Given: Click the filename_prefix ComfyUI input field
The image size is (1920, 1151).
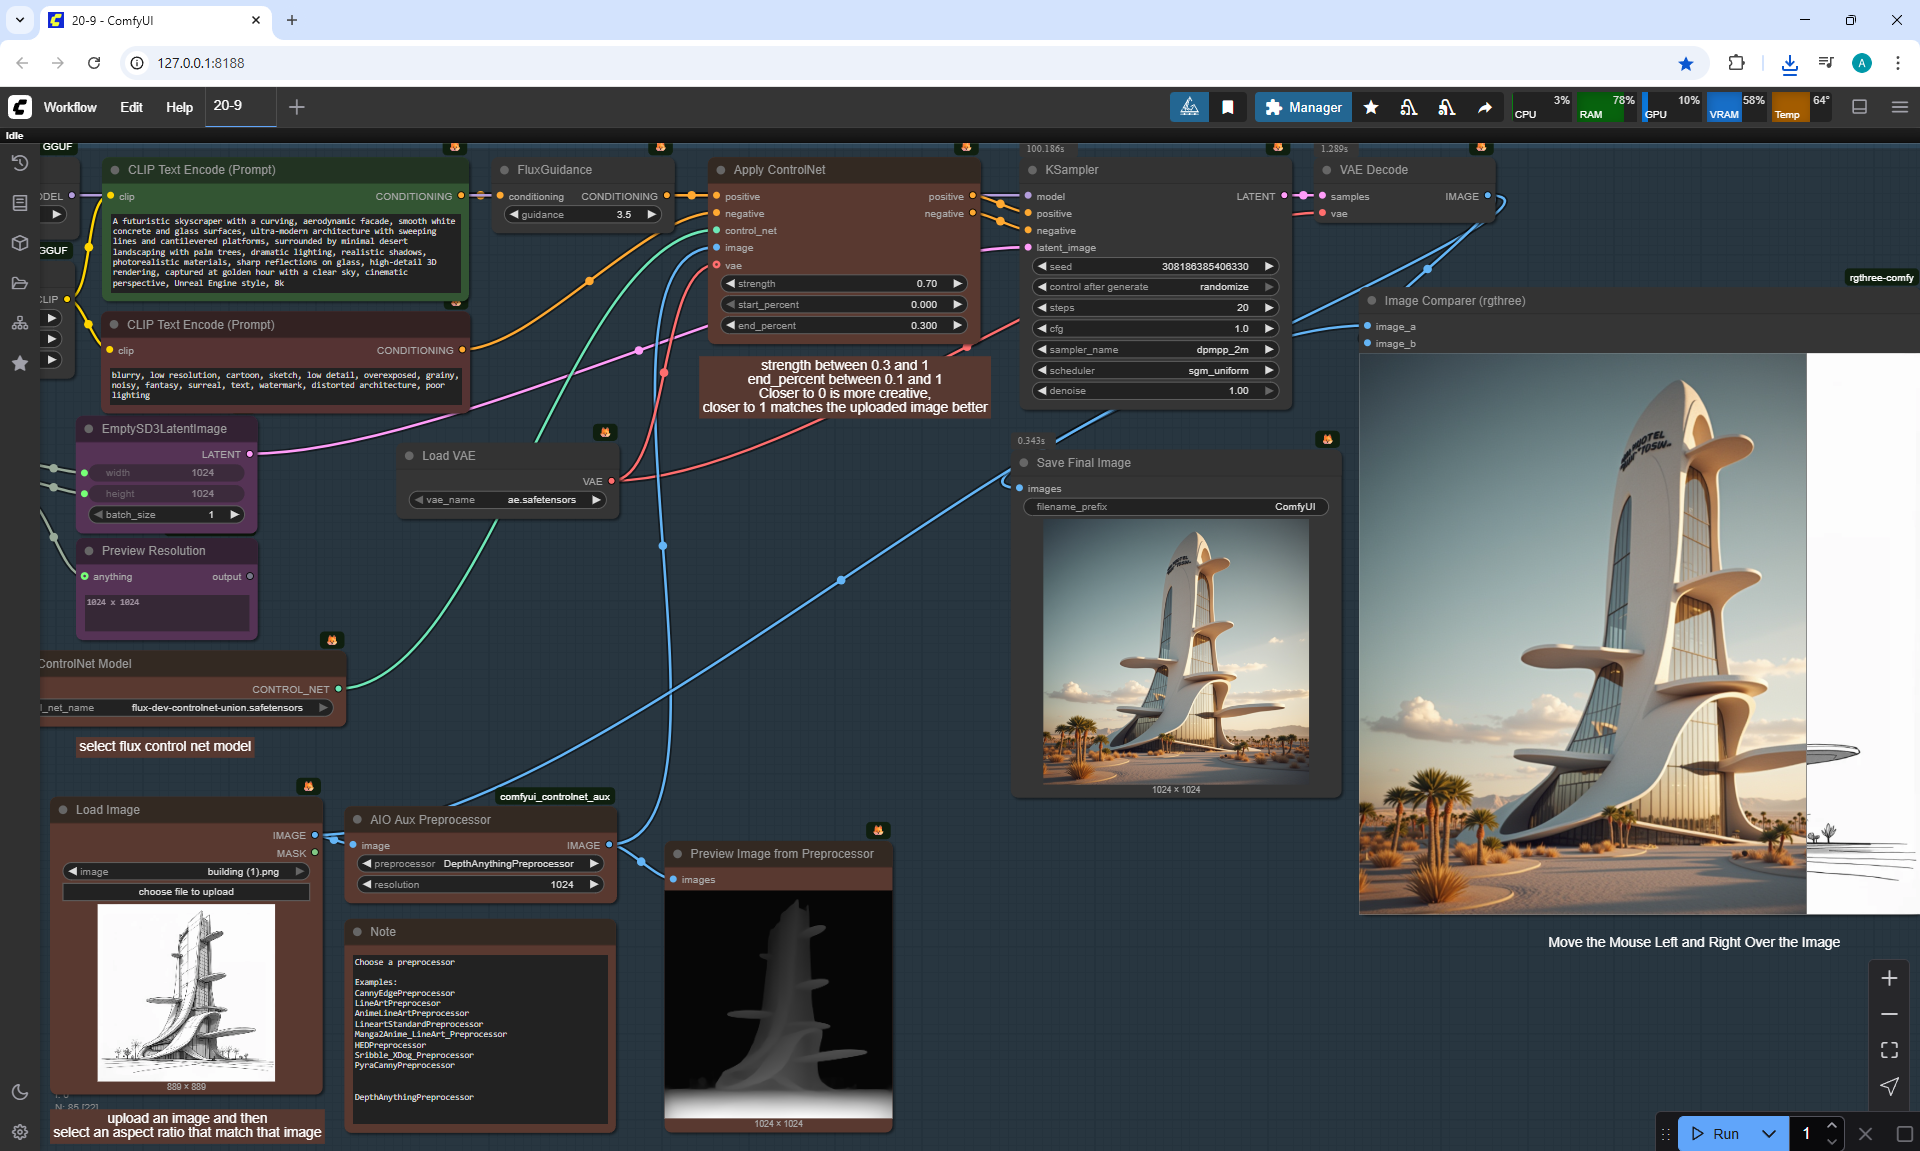Looking at the screenshot, I should (1175, 507).
